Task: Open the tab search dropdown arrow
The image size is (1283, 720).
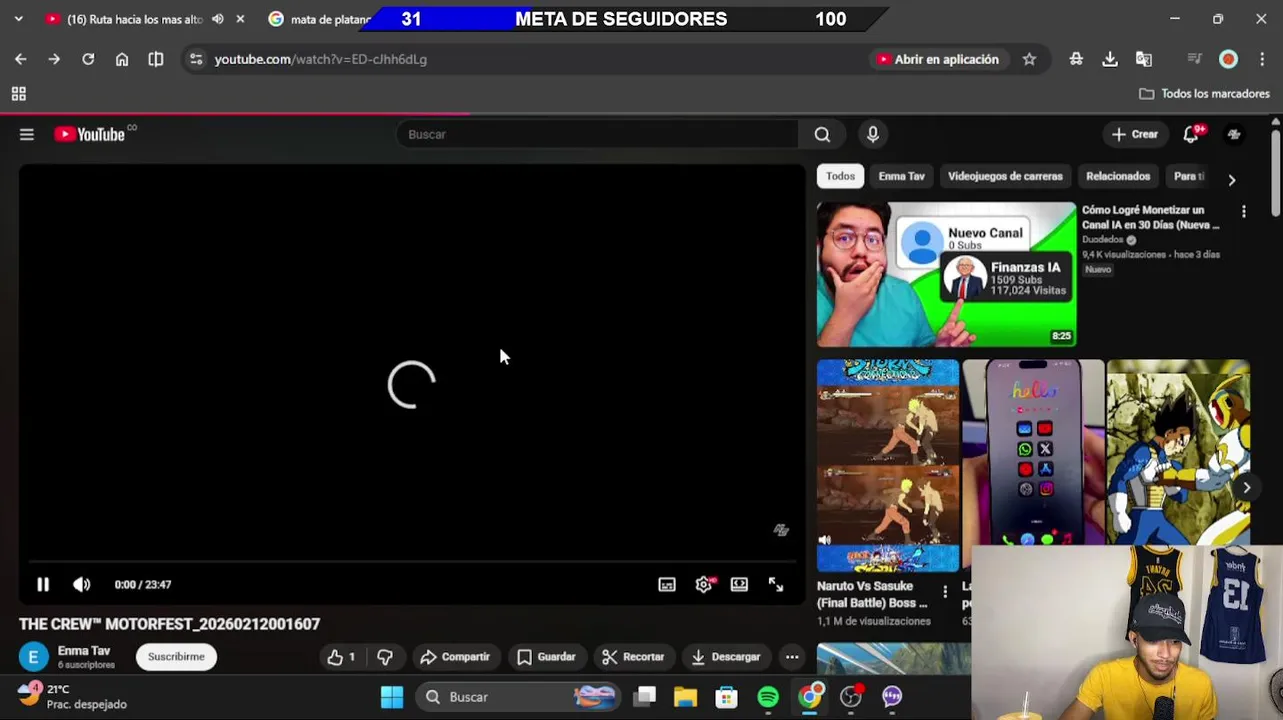Action: tap(18, 19)
